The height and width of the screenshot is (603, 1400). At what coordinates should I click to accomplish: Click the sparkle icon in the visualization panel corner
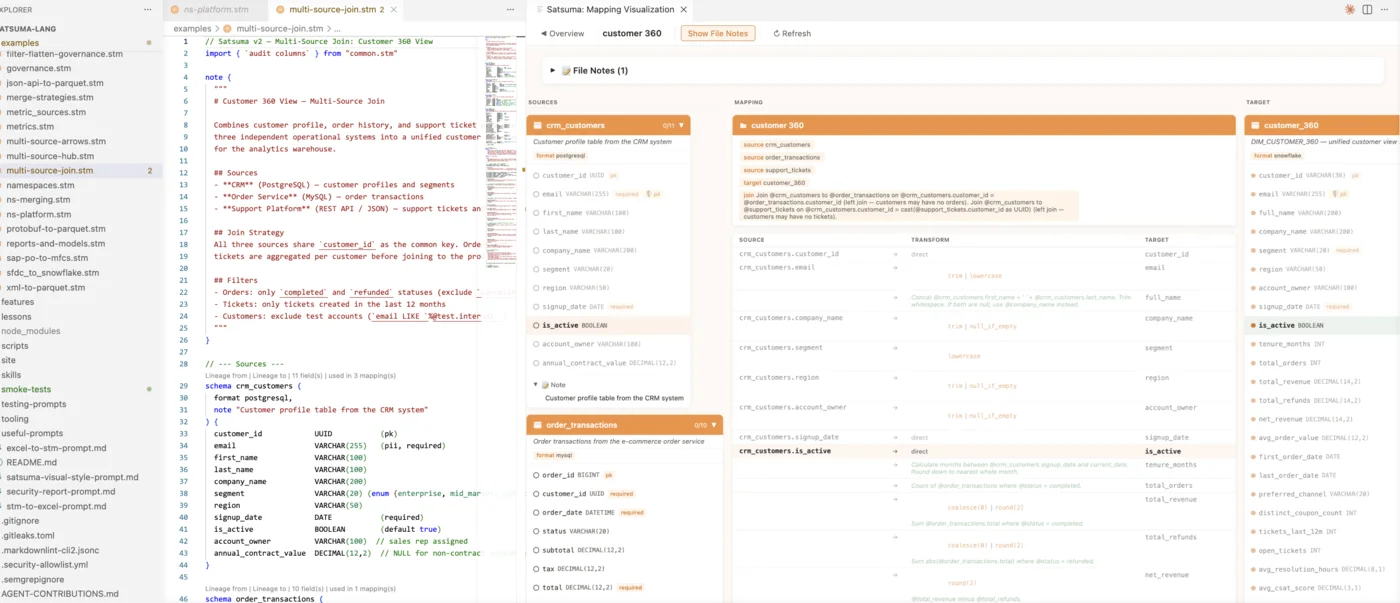pyautogui.click(x=1349, y=9)
